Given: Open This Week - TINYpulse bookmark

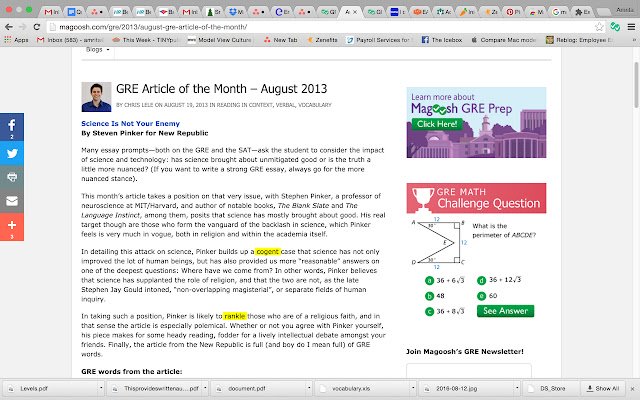Looking at the screenshot, I should [144, 40].
